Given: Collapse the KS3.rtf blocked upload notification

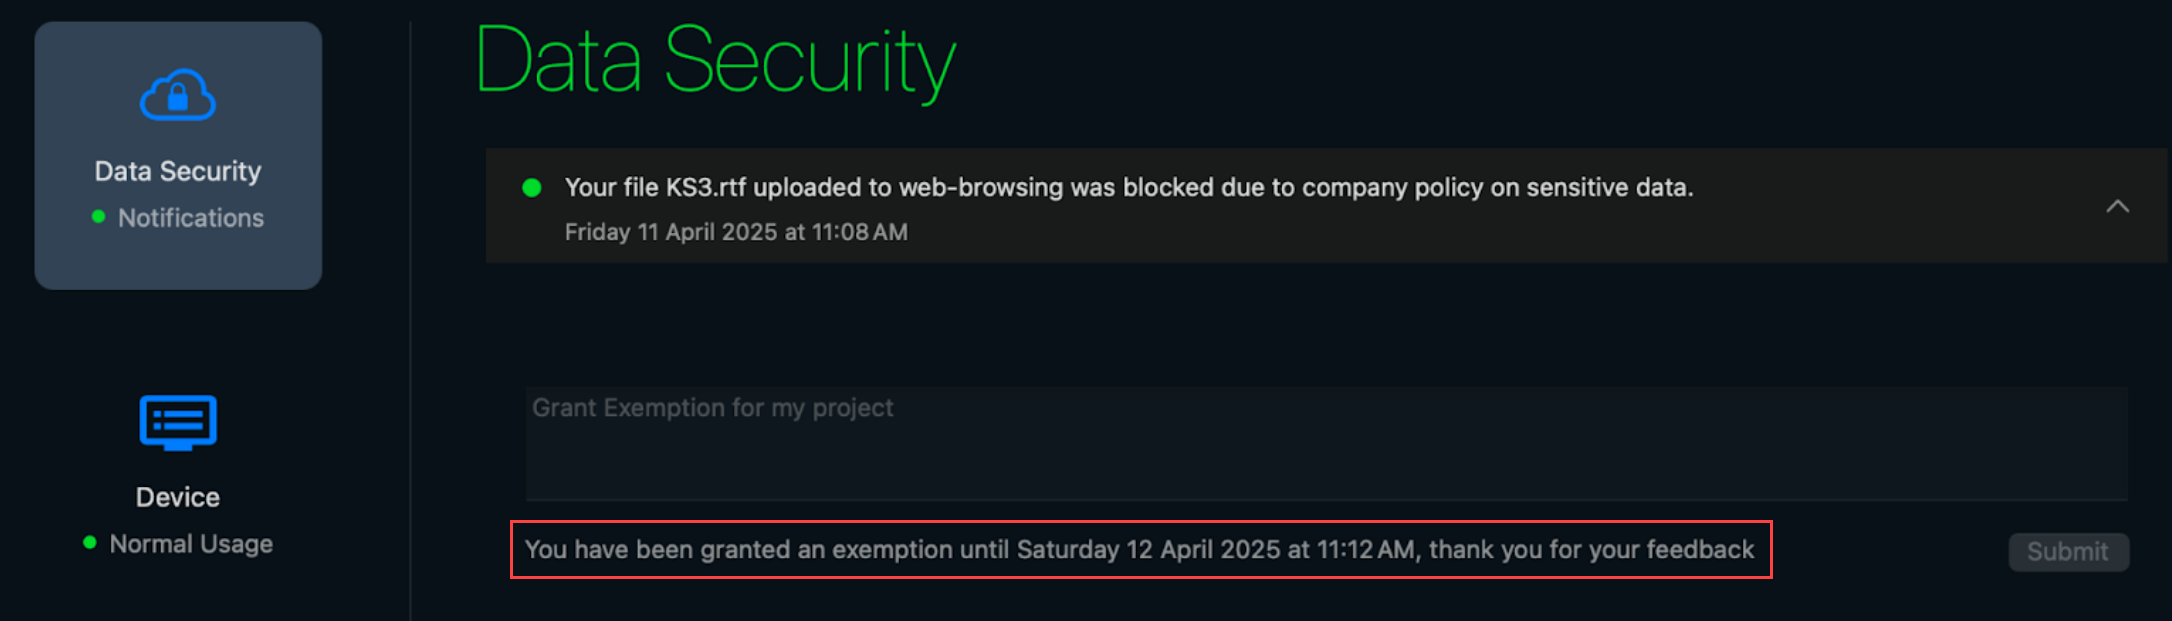Looking at the screenshot, I should [2117, 206].
